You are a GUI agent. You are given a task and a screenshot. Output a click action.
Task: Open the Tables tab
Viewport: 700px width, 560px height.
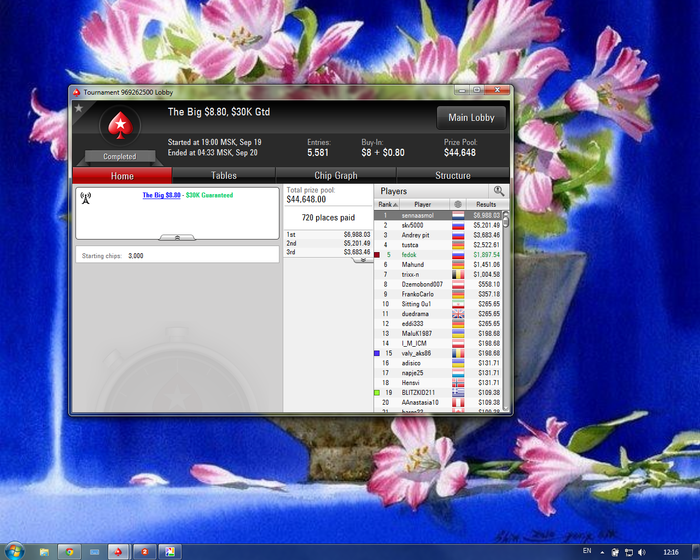[224, 176]
